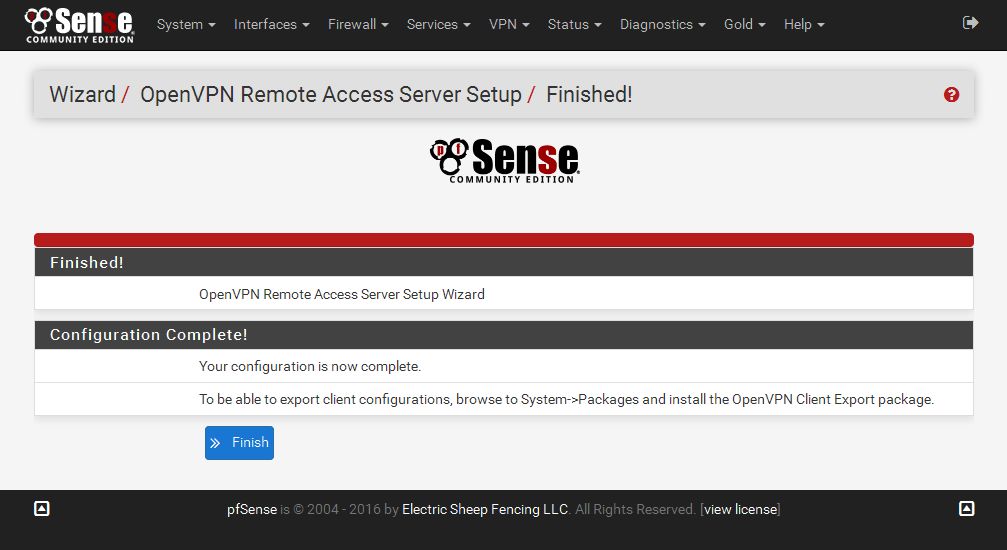
Task: Expand the Services menu
Action: point(439,24)
